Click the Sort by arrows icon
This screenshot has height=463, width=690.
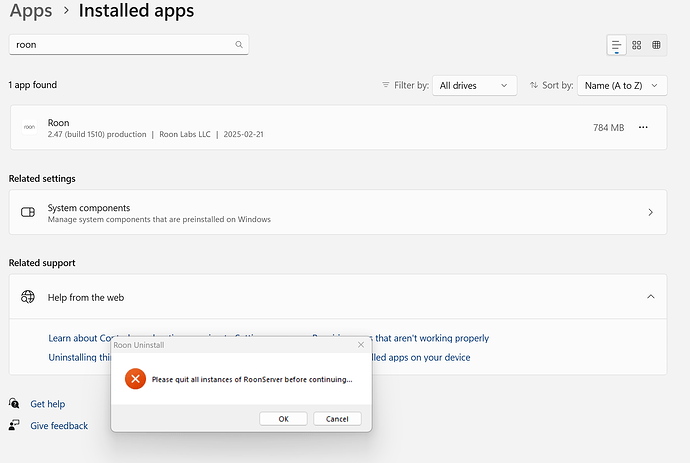pos(533,85)
